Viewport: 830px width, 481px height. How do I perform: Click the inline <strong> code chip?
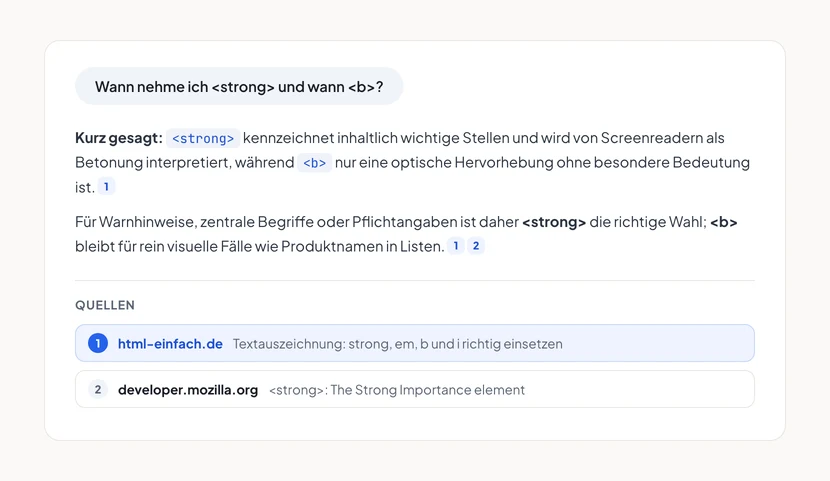point(203,139)
